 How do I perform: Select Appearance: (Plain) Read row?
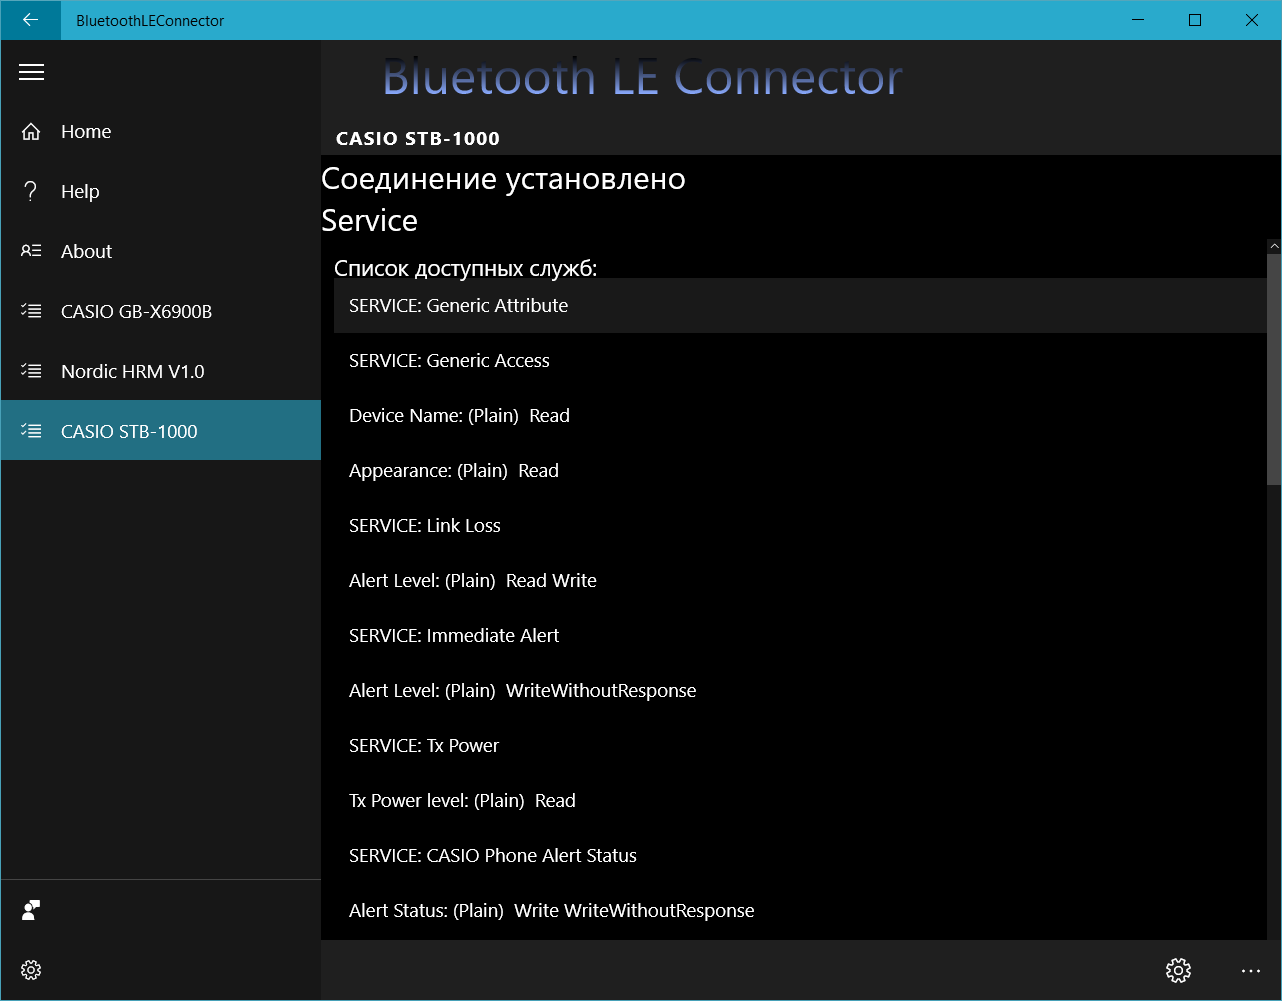[x=800, y=470]
